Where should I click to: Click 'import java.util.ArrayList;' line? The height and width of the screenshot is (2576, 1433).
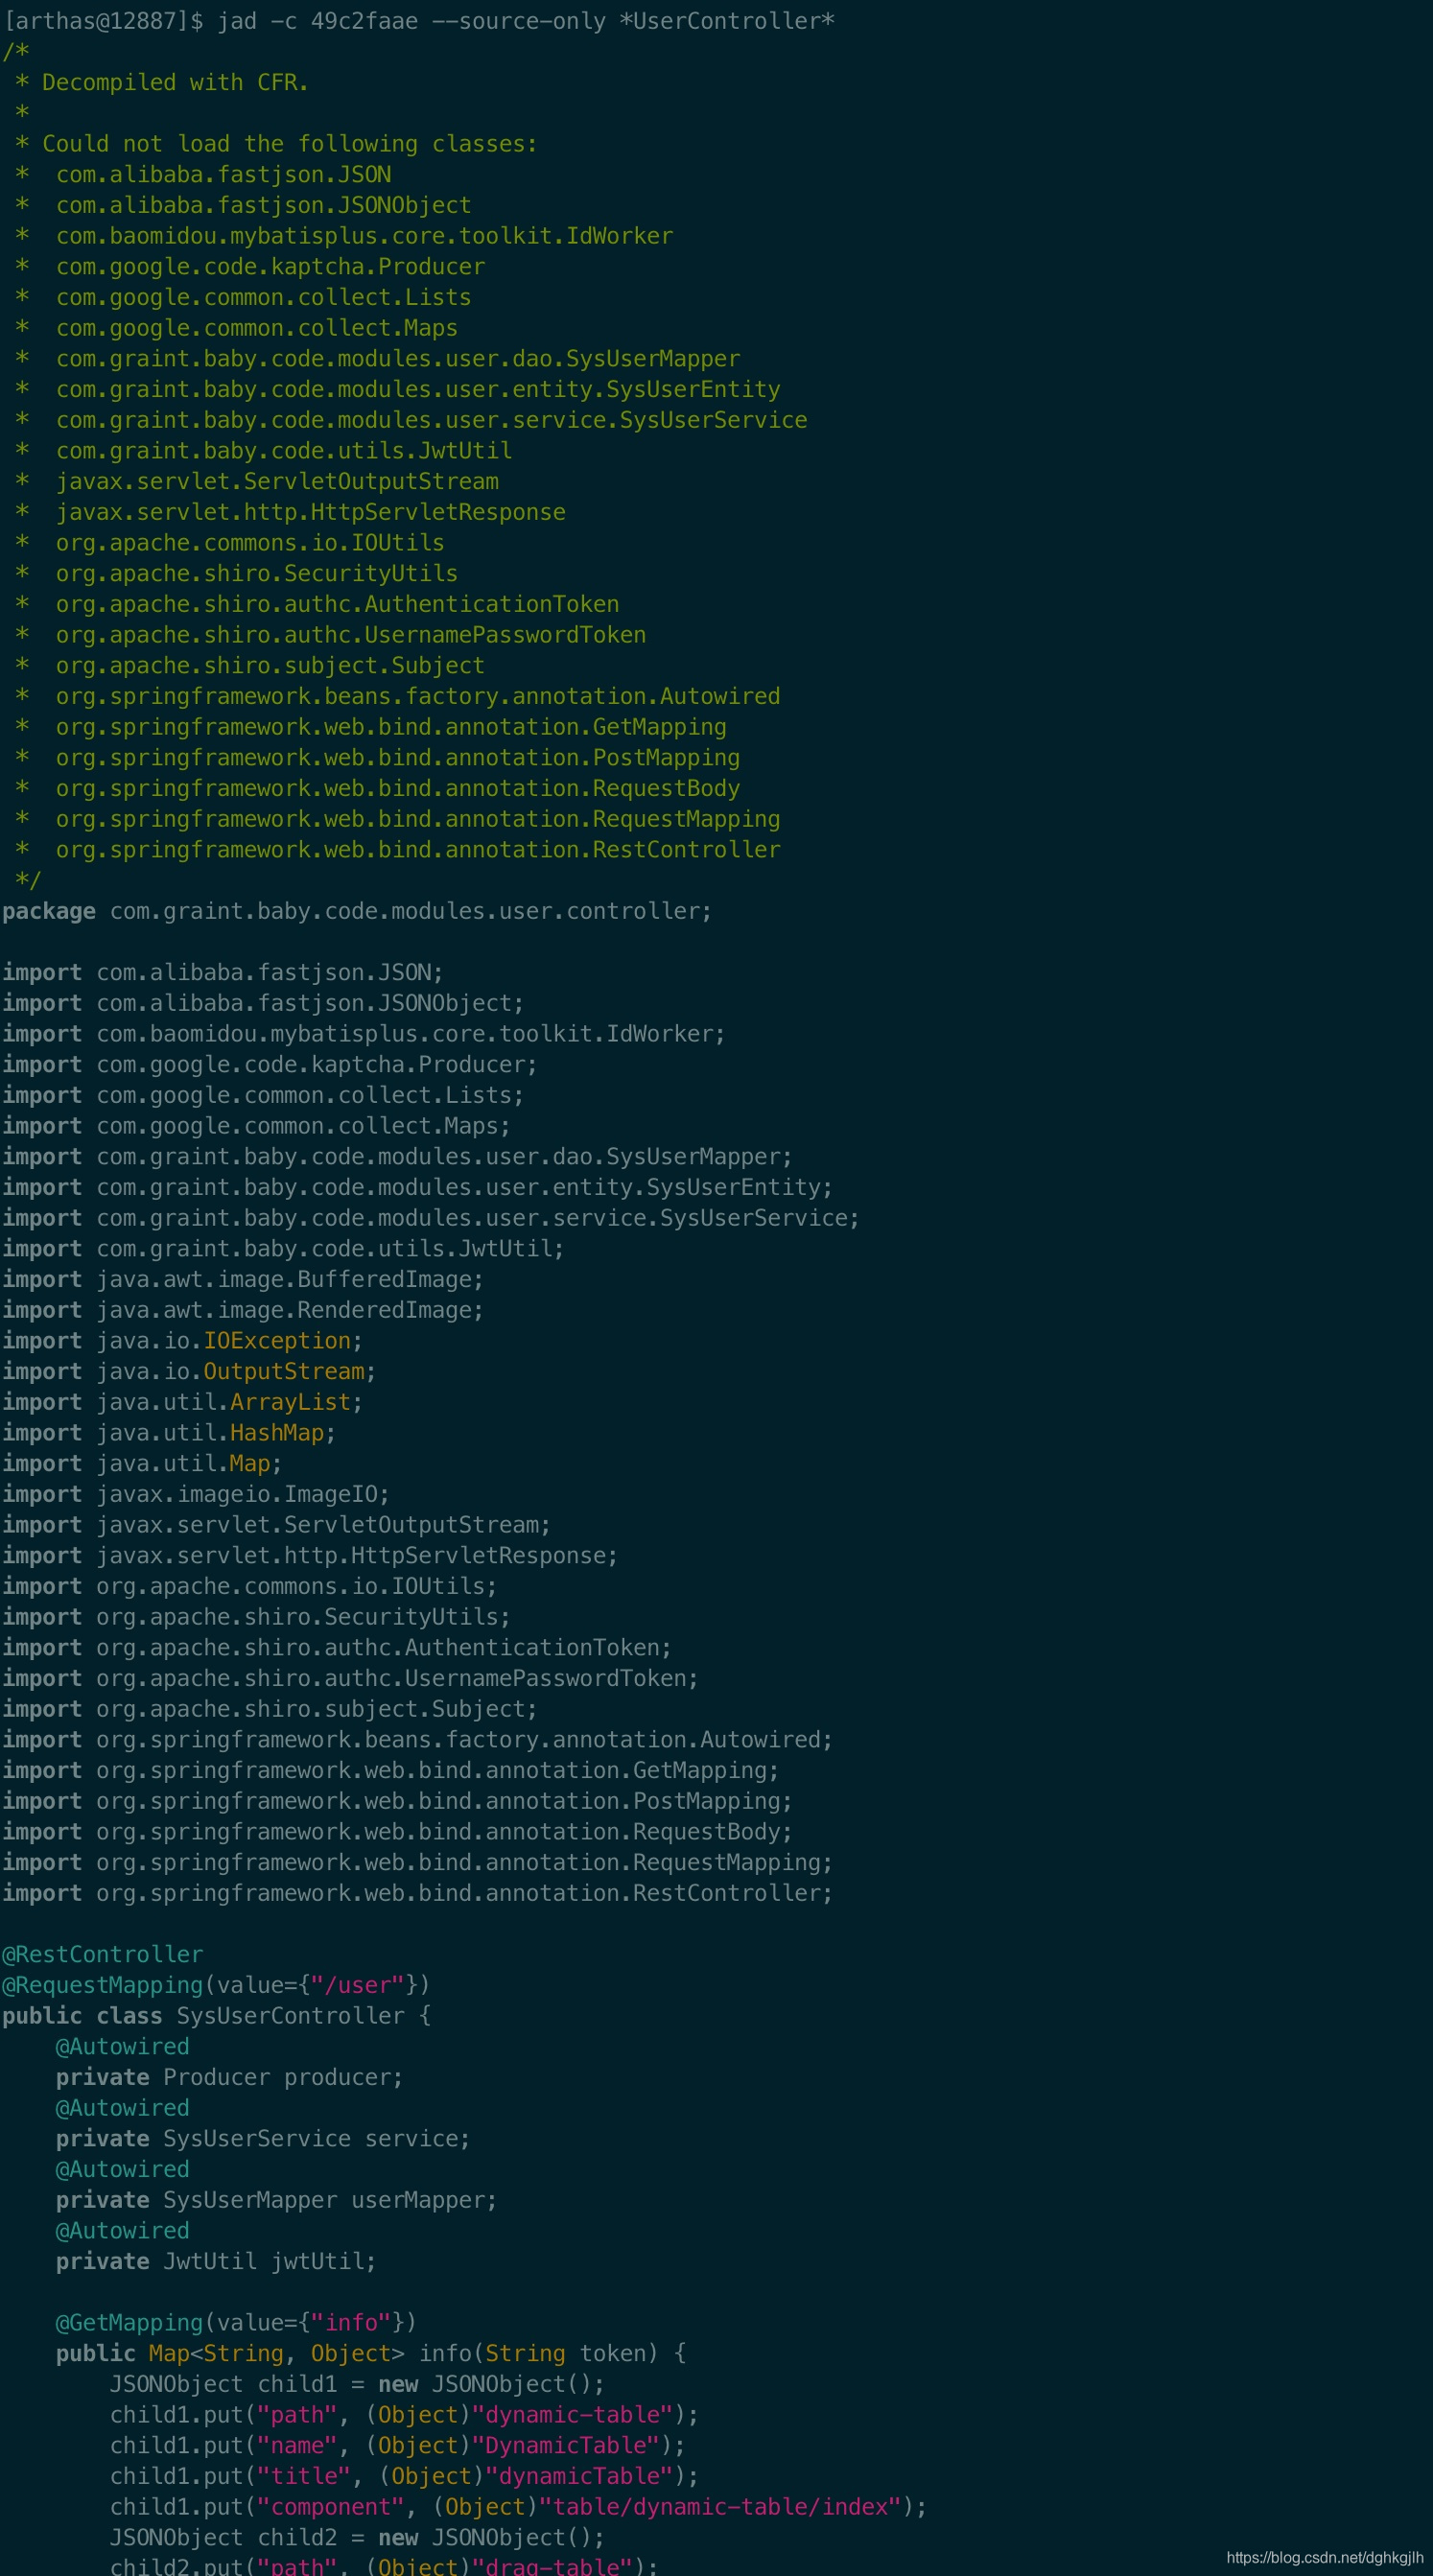click(x=182, y=1403)
